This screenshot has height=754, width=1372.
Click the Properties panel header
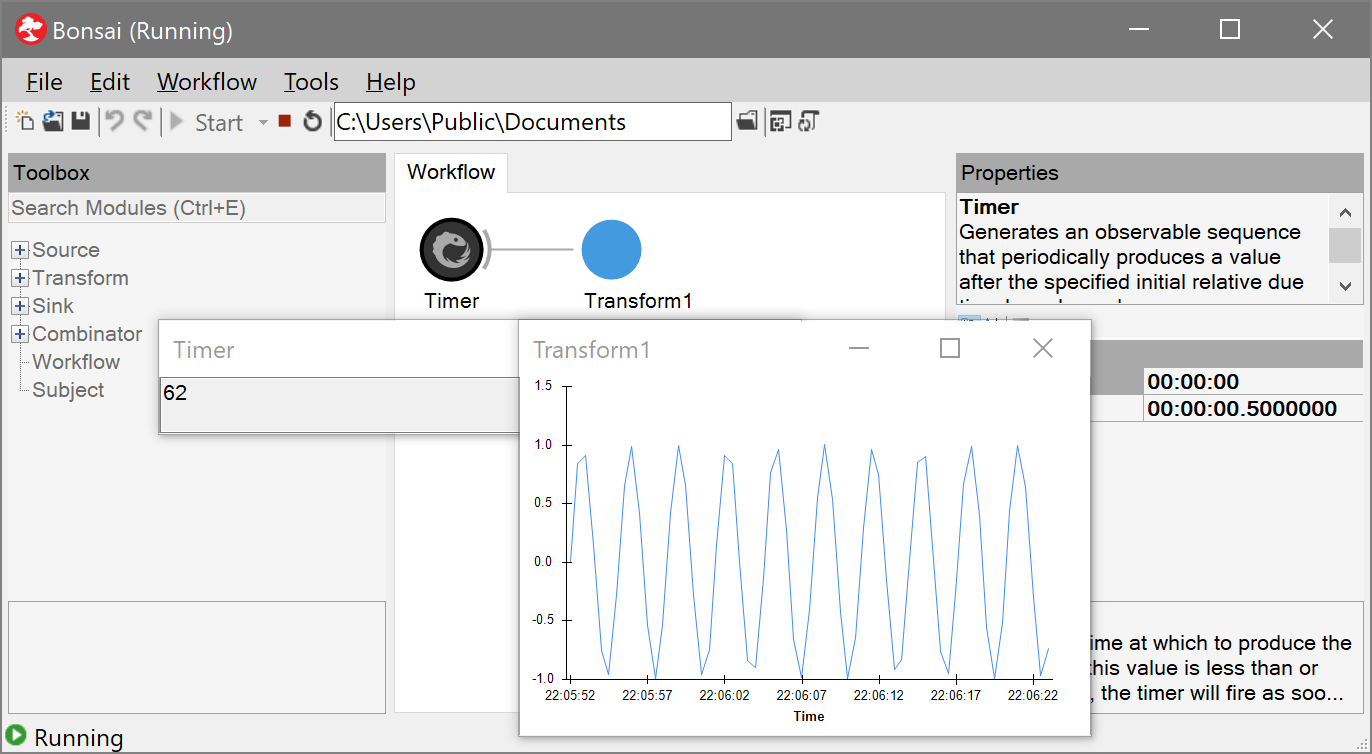[x=1160, y=173]
